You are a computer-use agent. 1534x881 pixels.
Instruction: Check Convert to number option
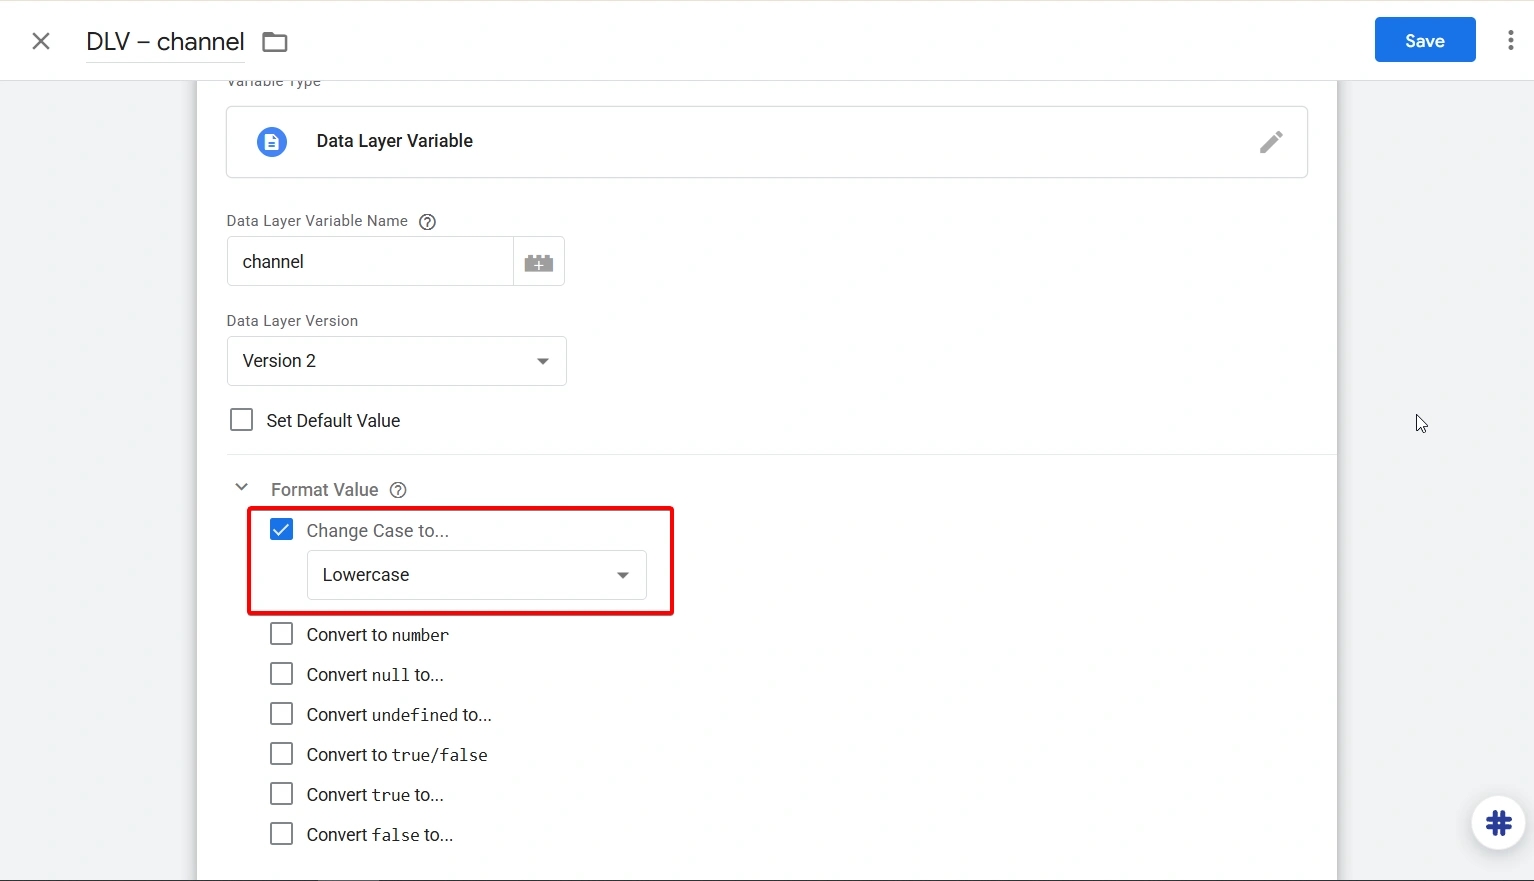[x=282, y=634]
